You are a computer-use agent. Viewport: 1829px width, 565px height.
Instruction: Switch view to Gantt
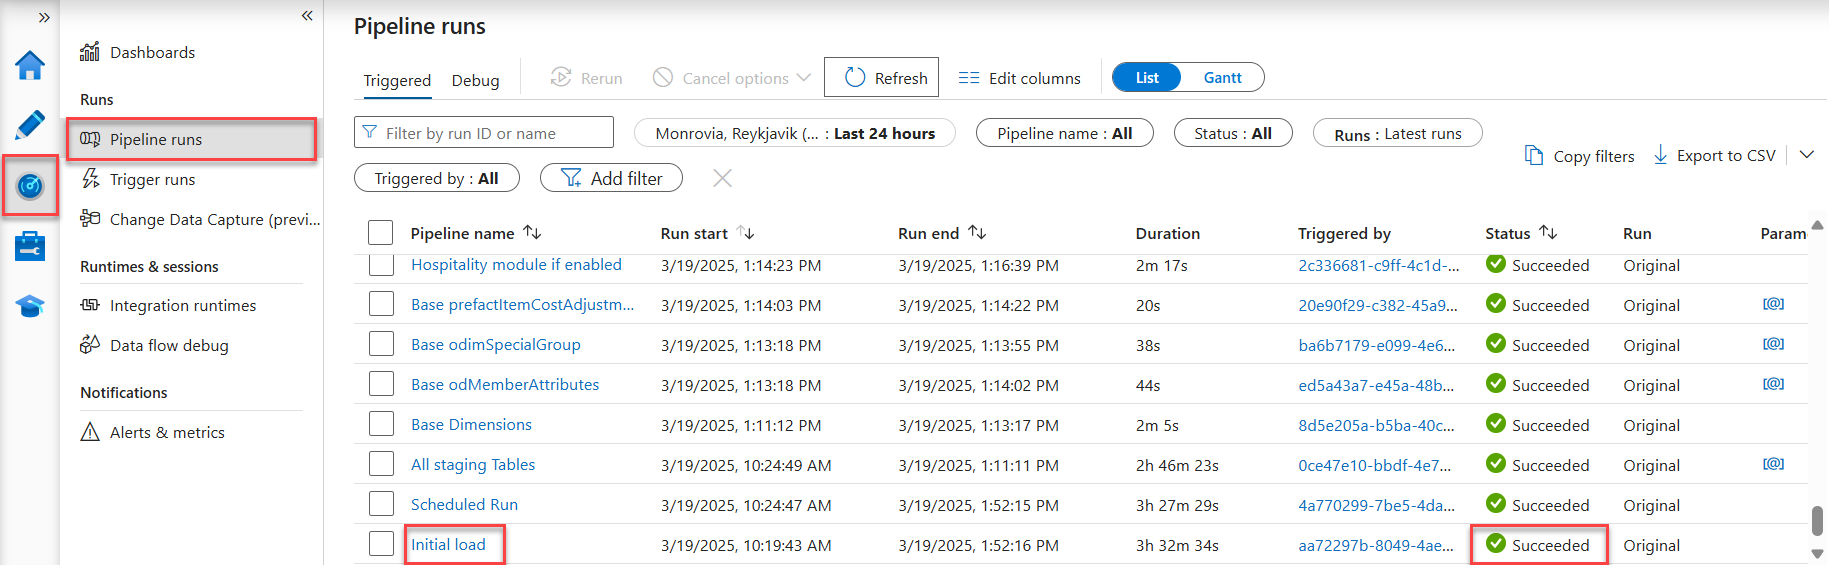click(x=1222, y=78)
